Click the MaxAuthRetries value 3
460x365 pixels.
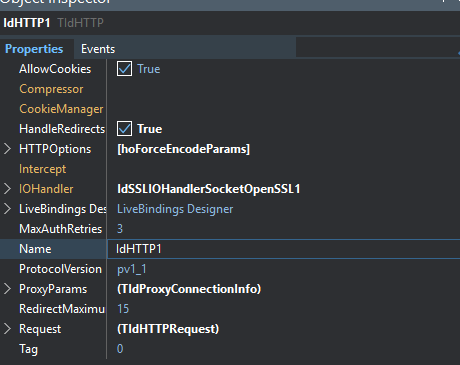click(x=120, y=229)
